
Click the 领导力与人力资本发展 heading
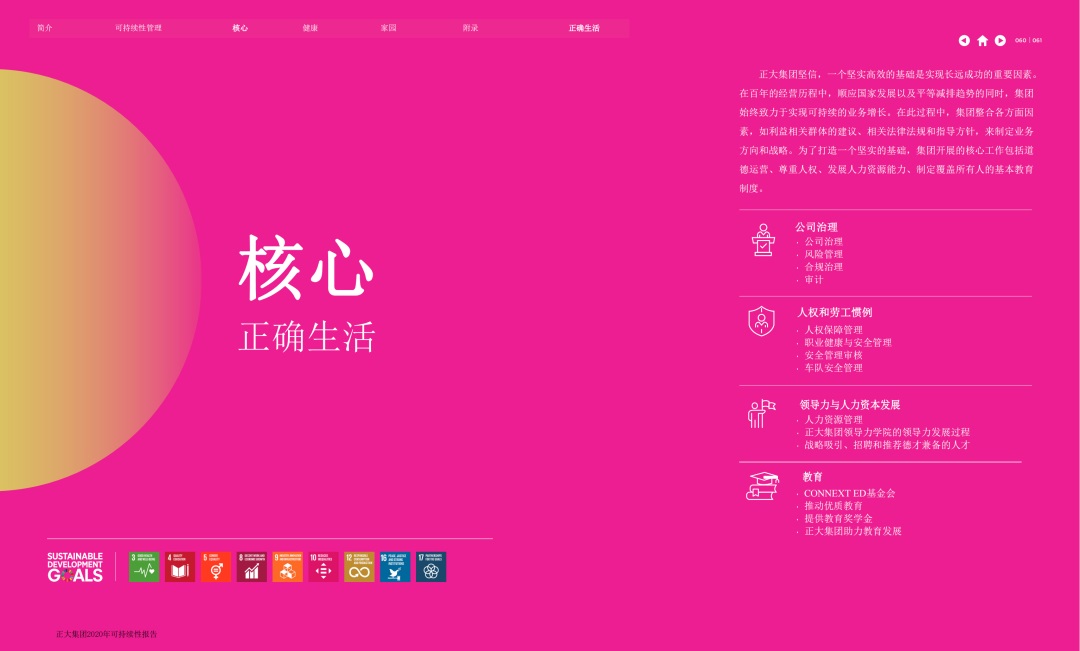pos(850,405)
